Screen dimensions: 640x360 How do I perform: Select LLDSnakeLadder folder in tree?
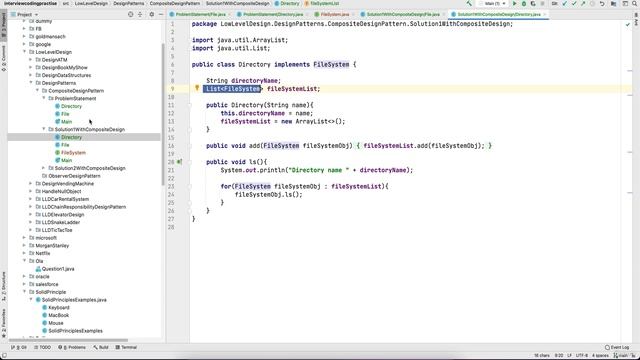(60, 222)
